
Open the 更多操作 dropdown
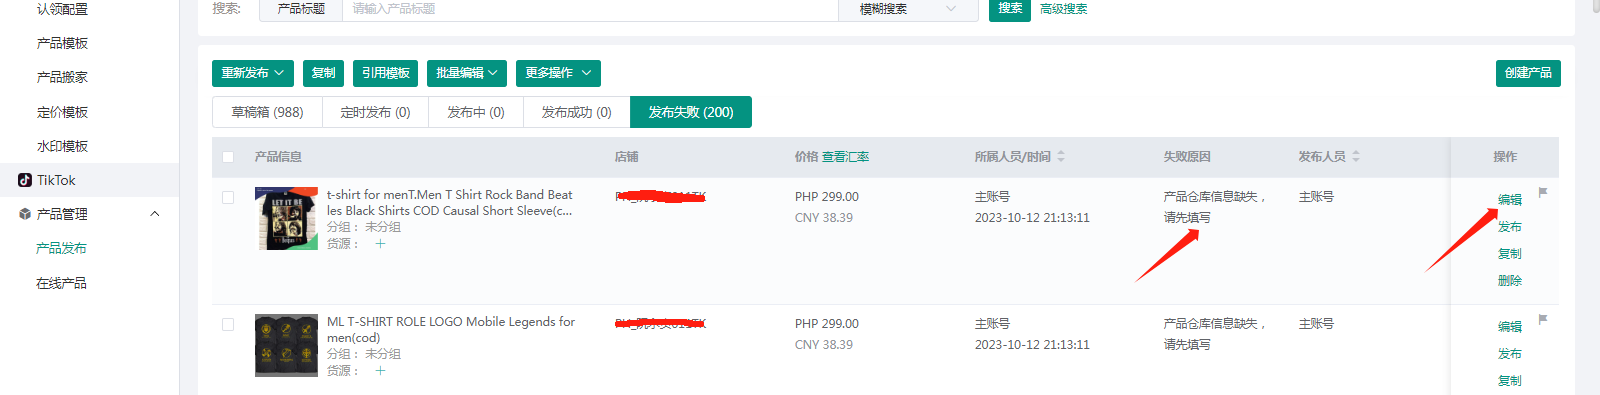(558, 73)
